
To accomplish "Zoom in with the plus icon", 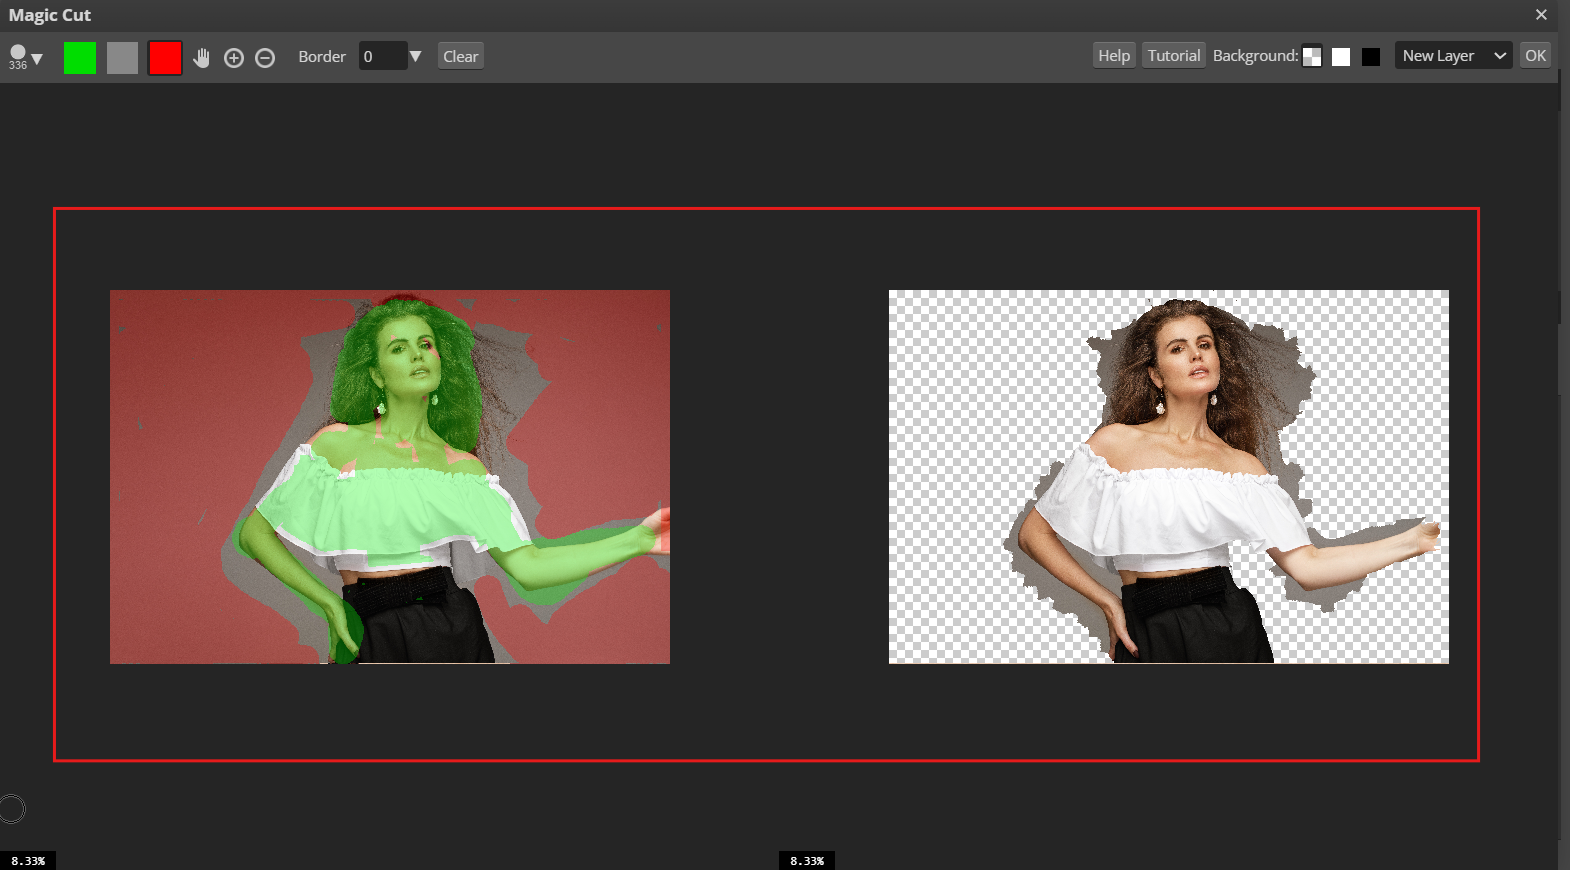I will [234, 58].
